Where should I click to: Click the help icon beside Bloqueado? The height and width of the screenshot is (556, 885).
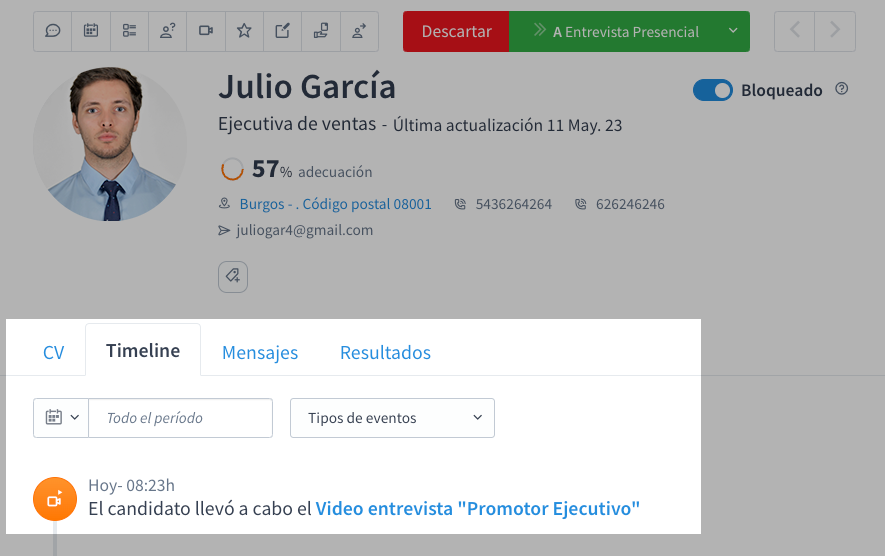coord(841,89)
